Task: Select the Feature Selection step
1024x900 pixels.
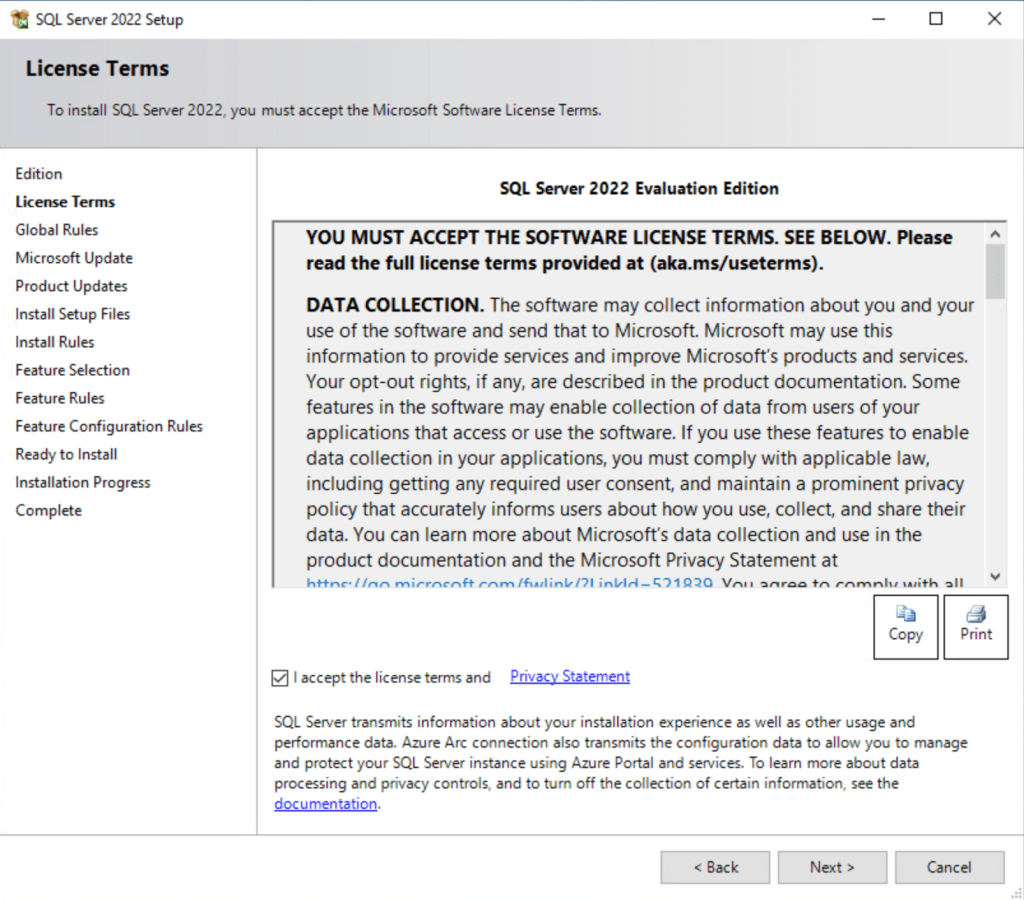Action: click(x=72, y=370)
